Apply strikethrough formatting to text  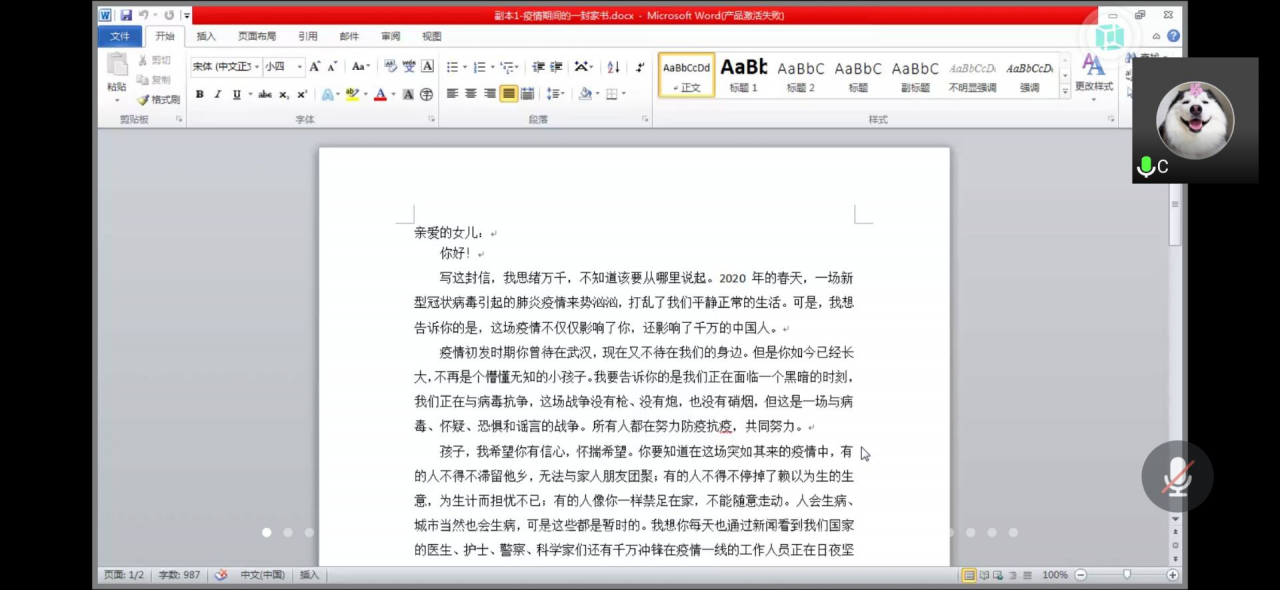click(265, 94)
